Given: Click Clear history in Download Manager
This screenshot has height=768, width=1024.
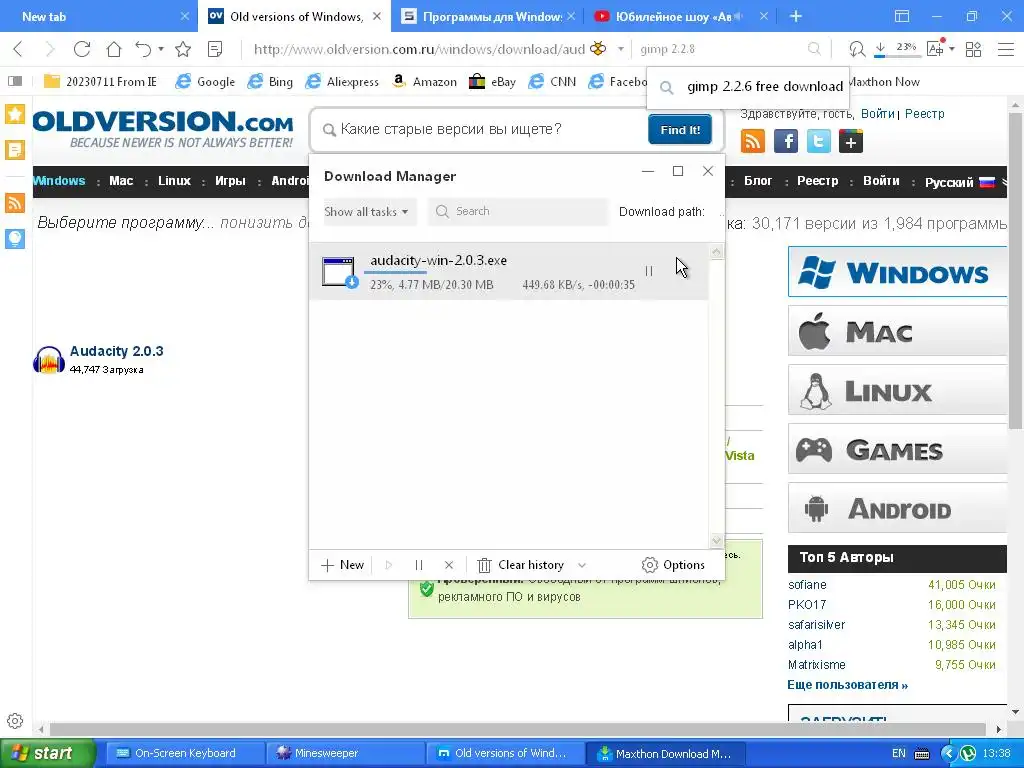Looking at the screenshot, I should (521, 566).
